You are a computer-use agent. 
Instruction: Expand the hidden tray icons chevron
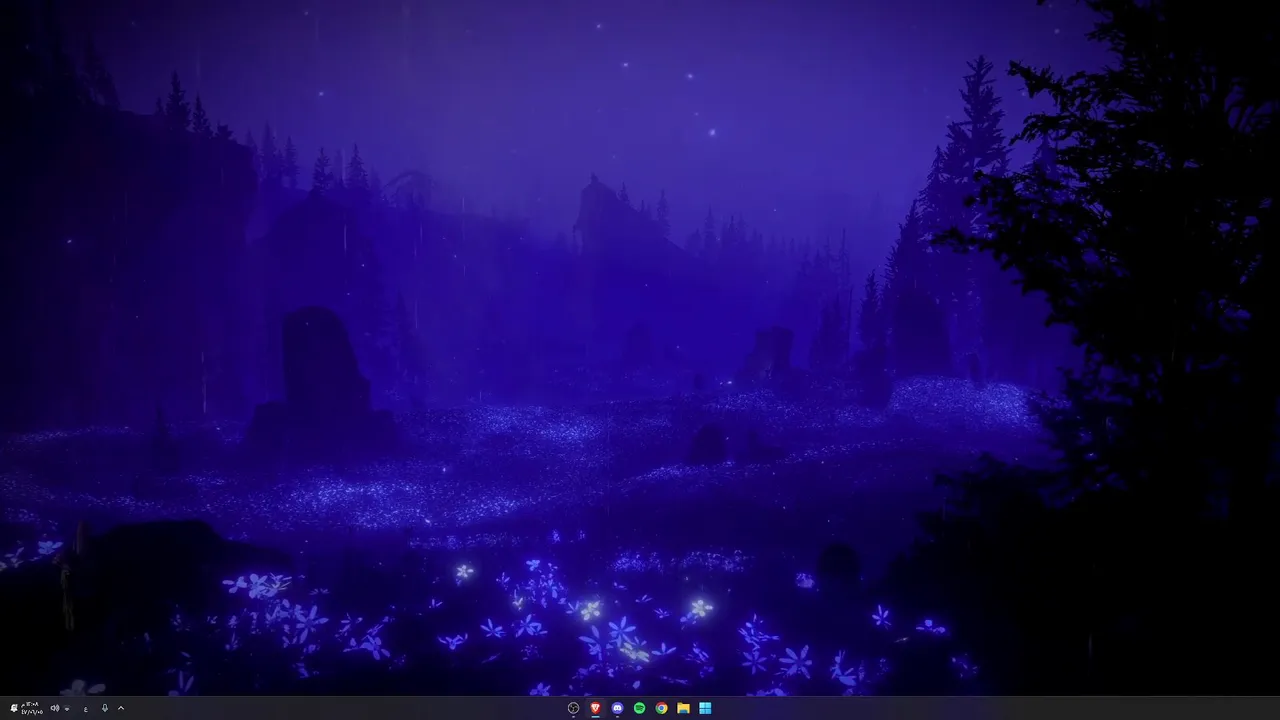click(121, 708)
